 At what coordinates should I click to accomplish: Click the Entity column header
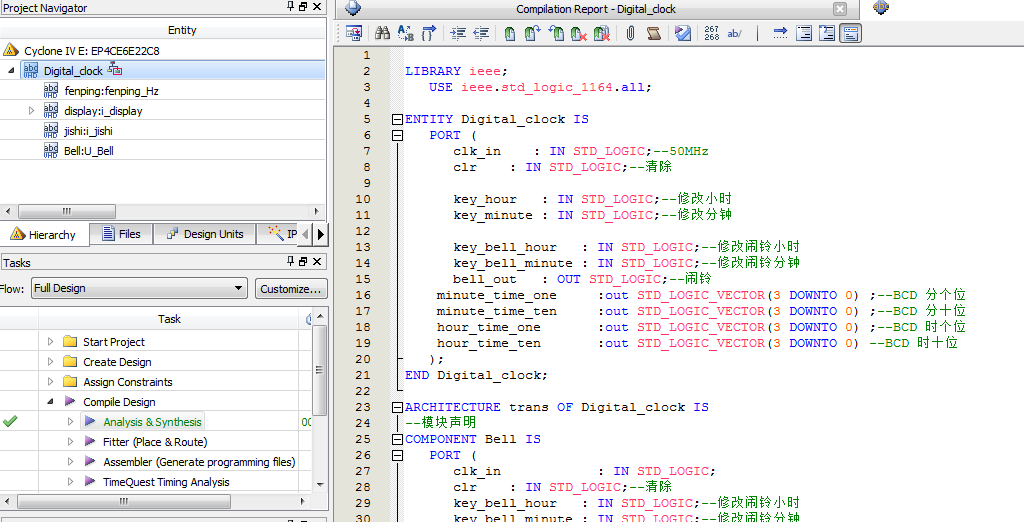point(182,30)
